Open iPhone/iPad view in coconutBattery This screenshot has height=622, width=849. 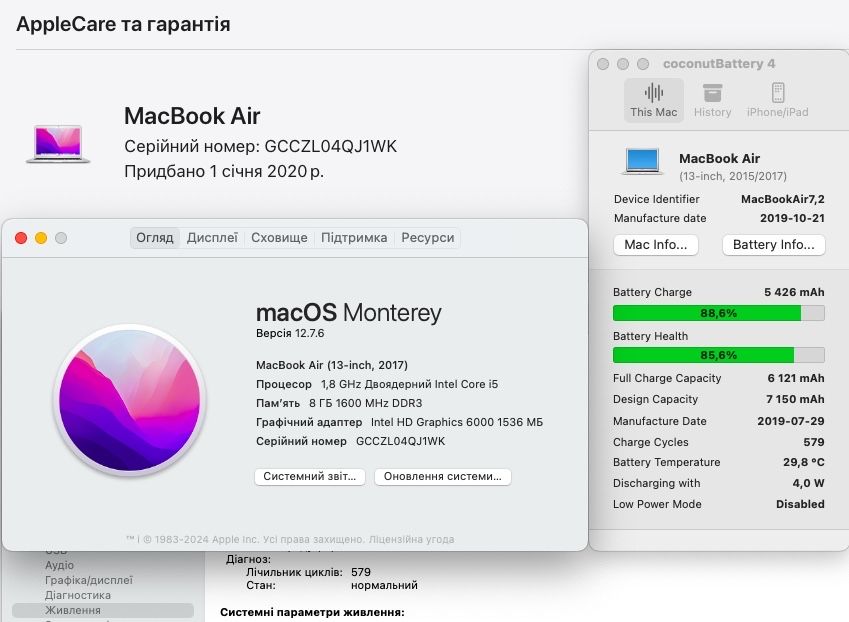(x=777, y=100)
